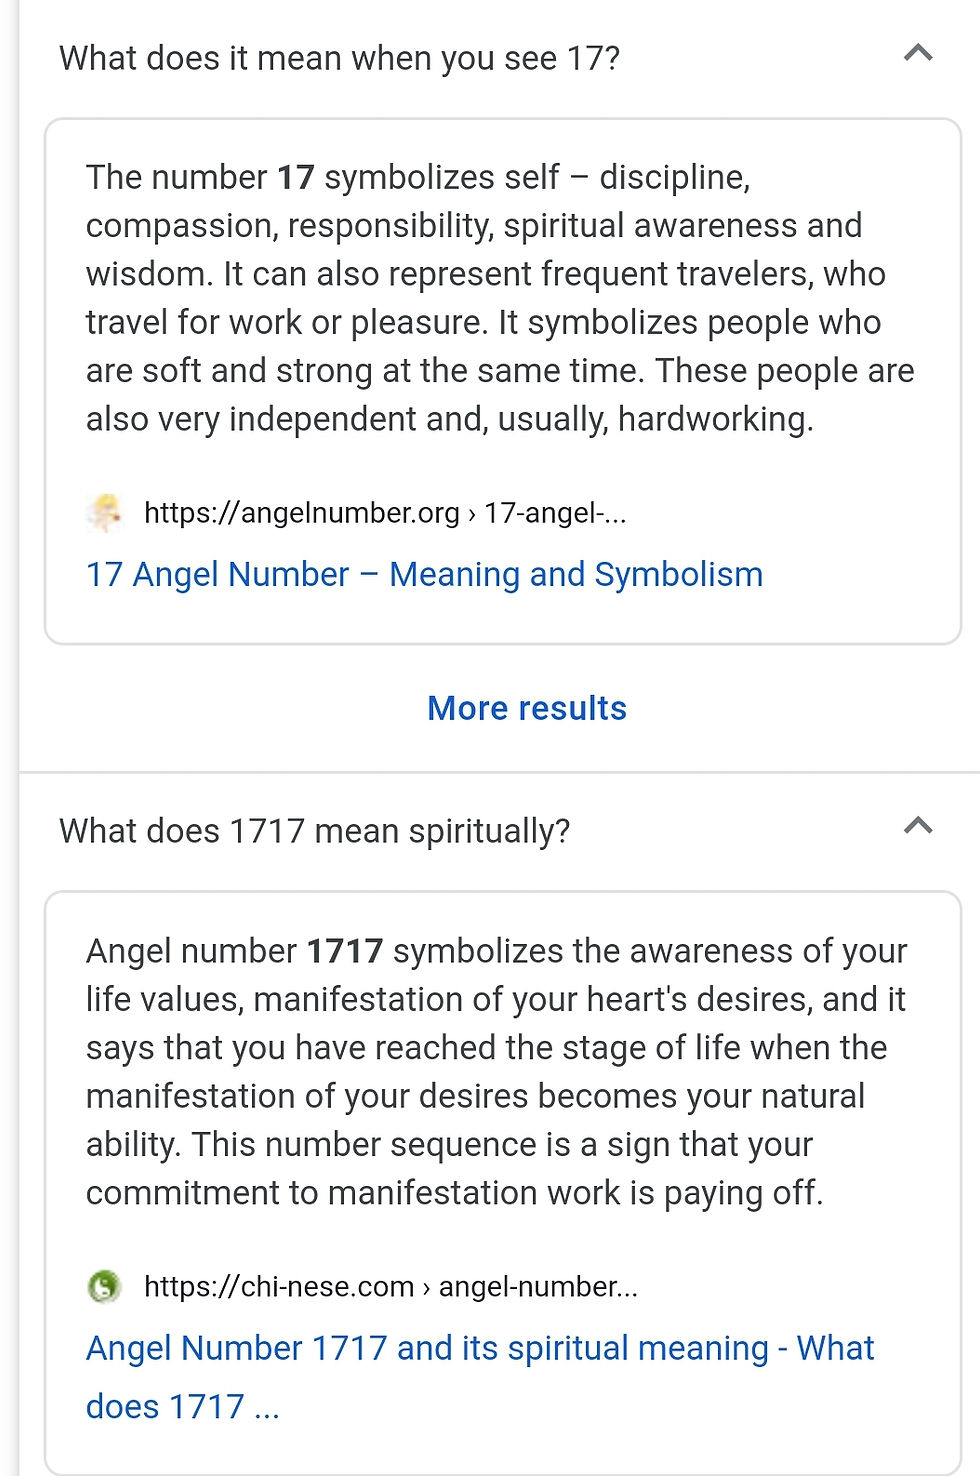Click "does 1717 ..." on the link's second line

(x=182, y=1407)
